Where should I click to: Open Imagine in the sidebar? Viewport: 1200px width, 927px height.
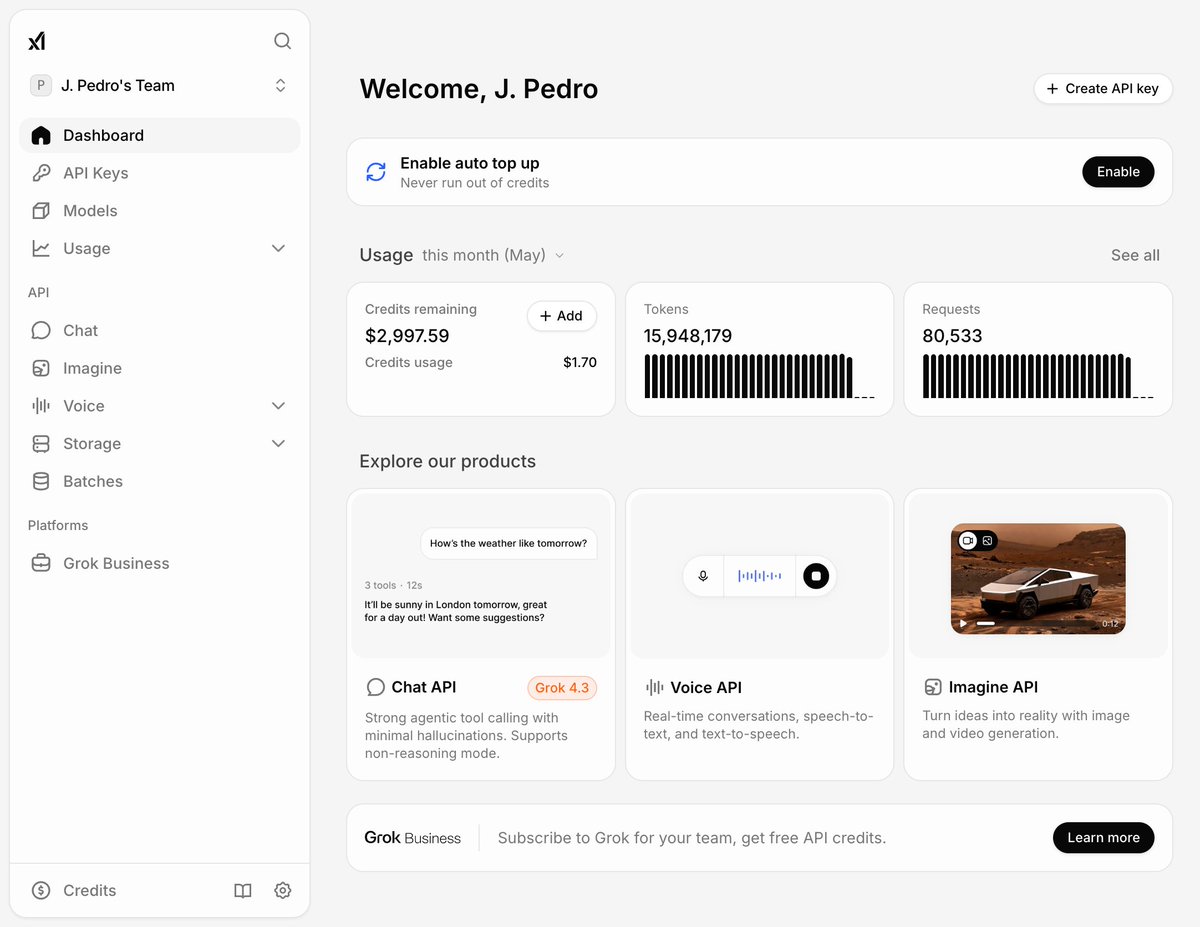(x=160, y=368)
